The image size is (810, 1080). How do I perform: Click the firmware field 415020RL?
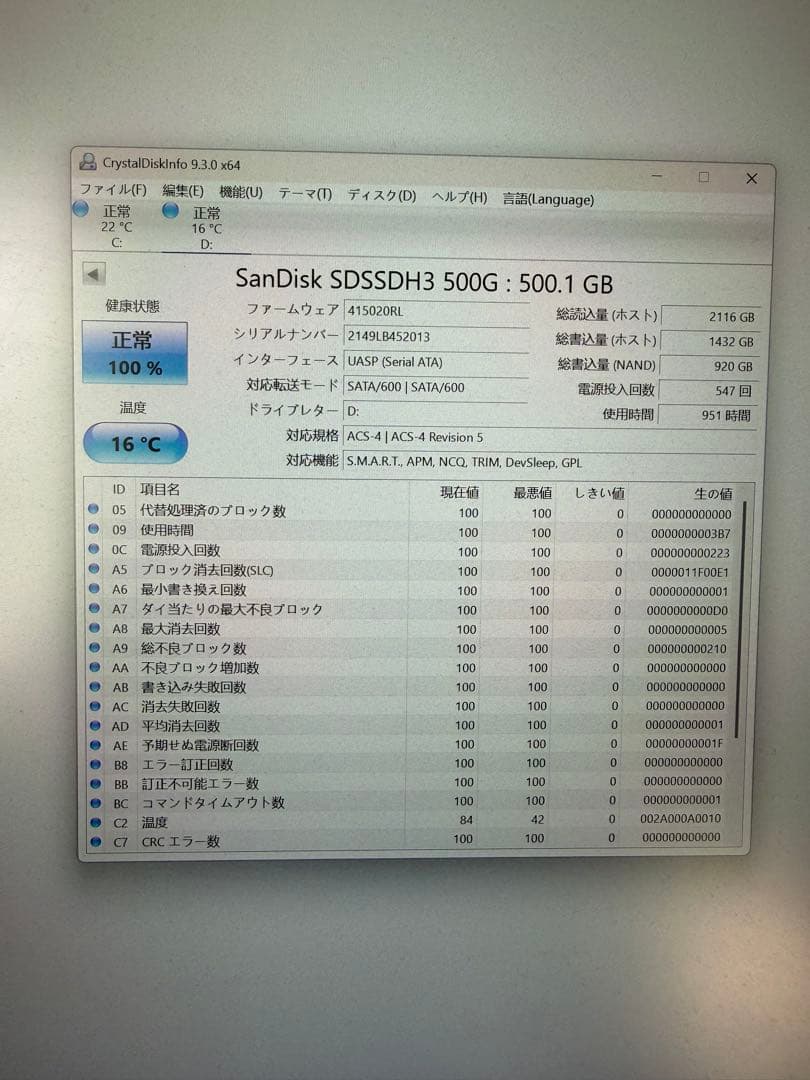click(436, 311)
